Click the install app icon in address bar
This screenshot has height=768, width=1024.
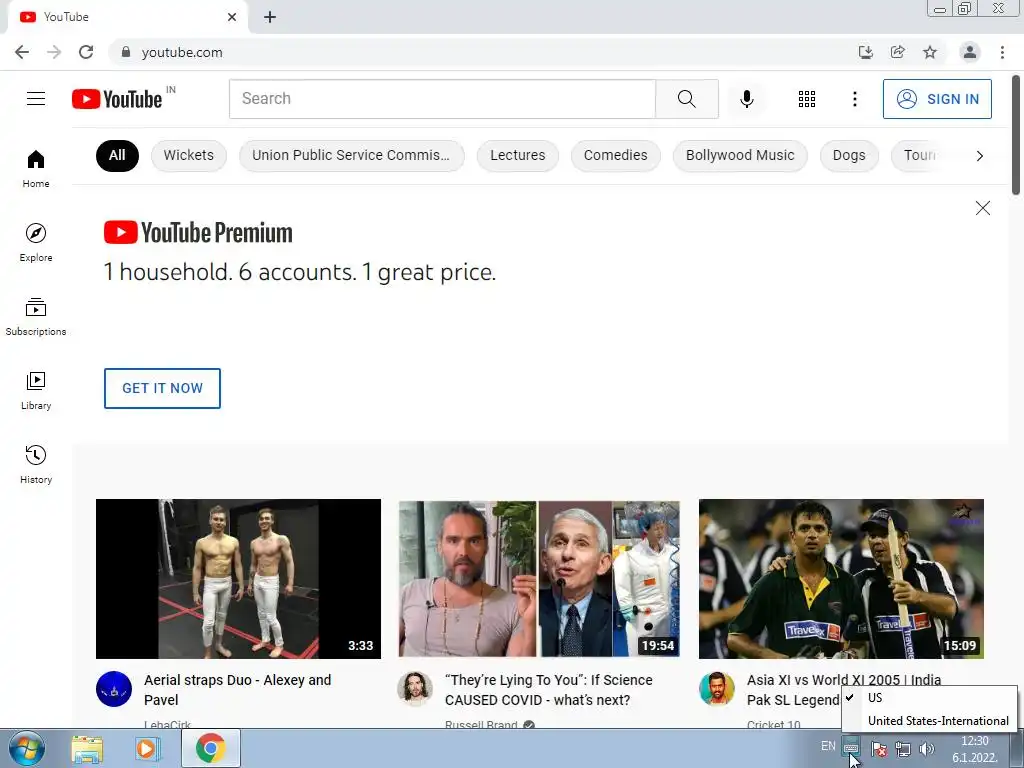[x=865, y=52]
